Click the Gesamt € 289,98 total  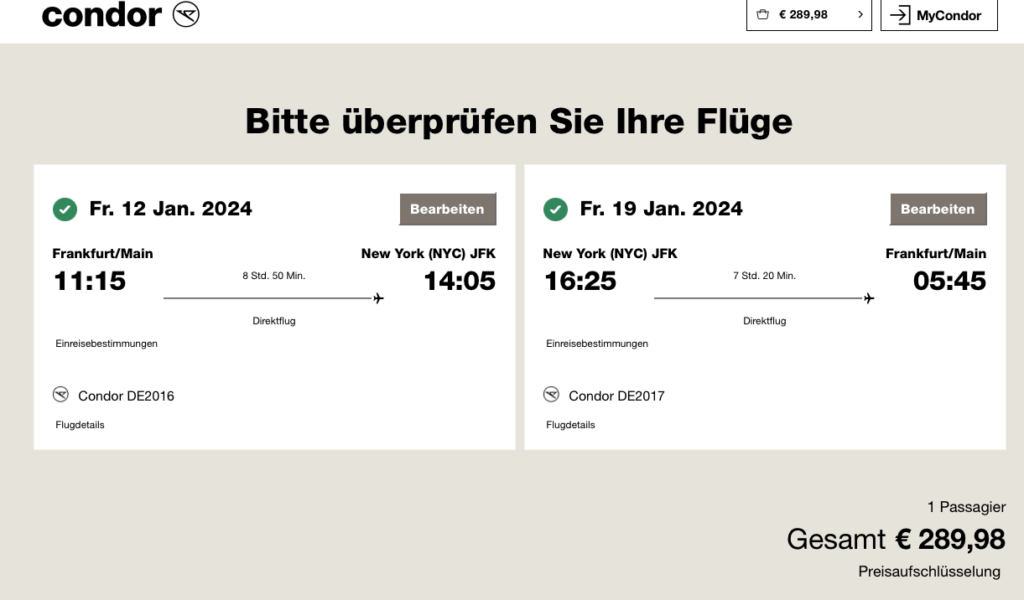[x=896, y=540]
